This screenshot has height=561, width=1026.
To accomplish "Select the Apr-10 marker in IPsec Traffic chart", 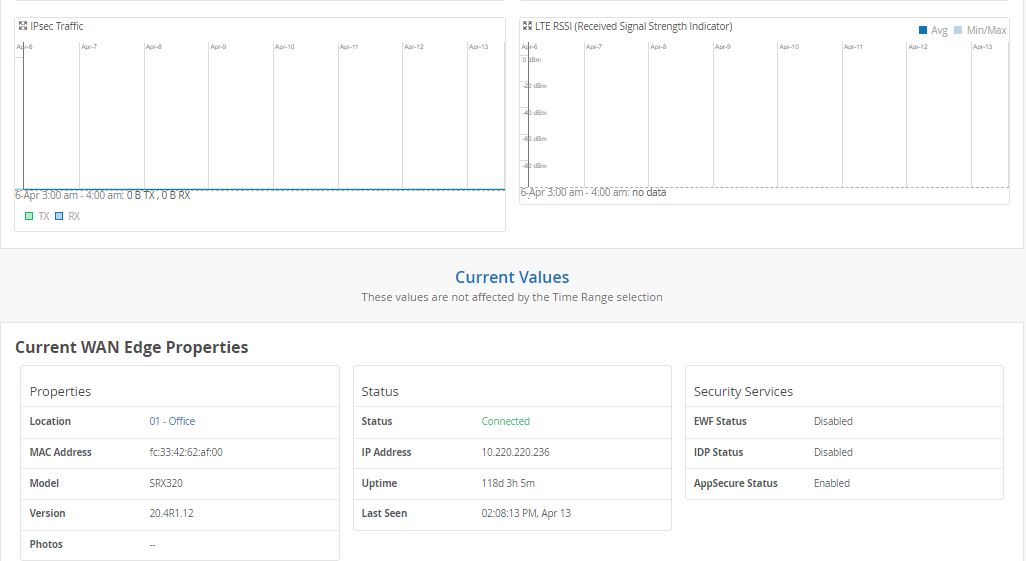I will click(x=284, y=47).
